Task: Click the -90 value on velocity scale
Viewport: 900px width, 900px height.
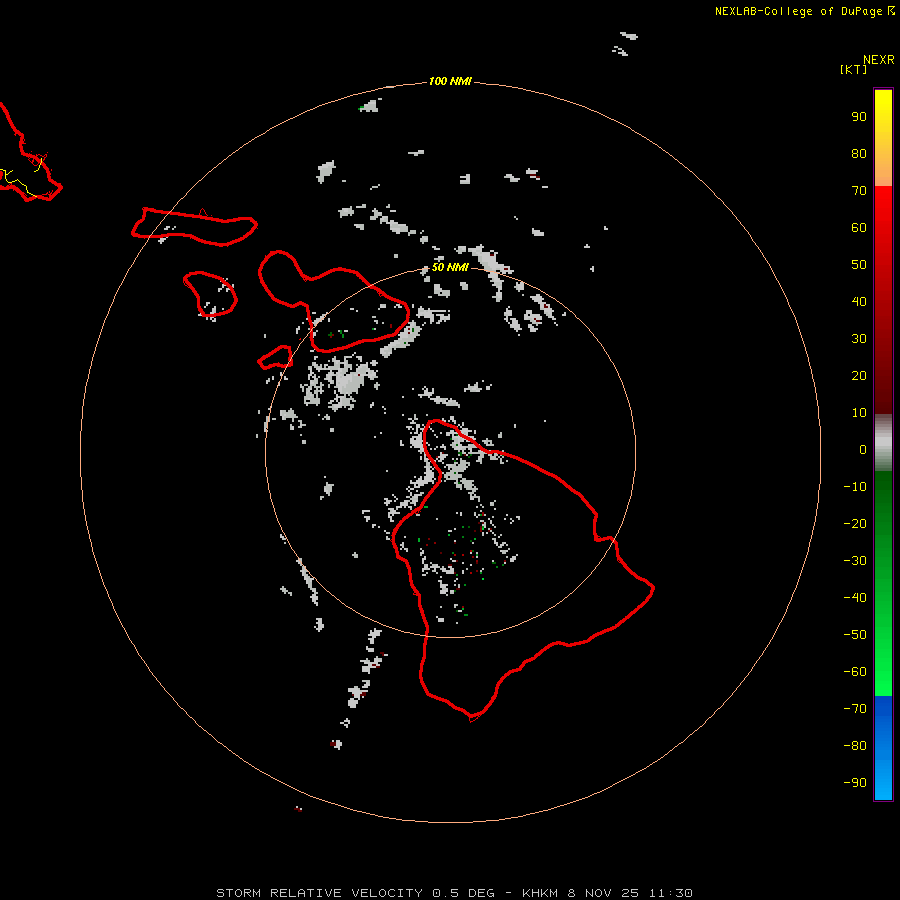Action: (855, 783)
